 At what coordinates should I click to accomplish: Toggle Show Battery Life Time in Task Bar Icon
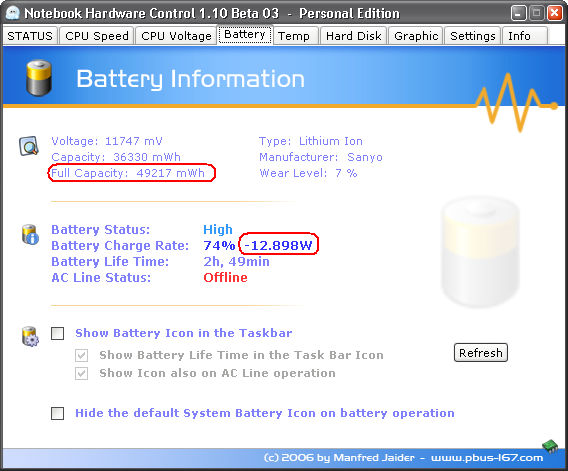(x=82, y=355)
